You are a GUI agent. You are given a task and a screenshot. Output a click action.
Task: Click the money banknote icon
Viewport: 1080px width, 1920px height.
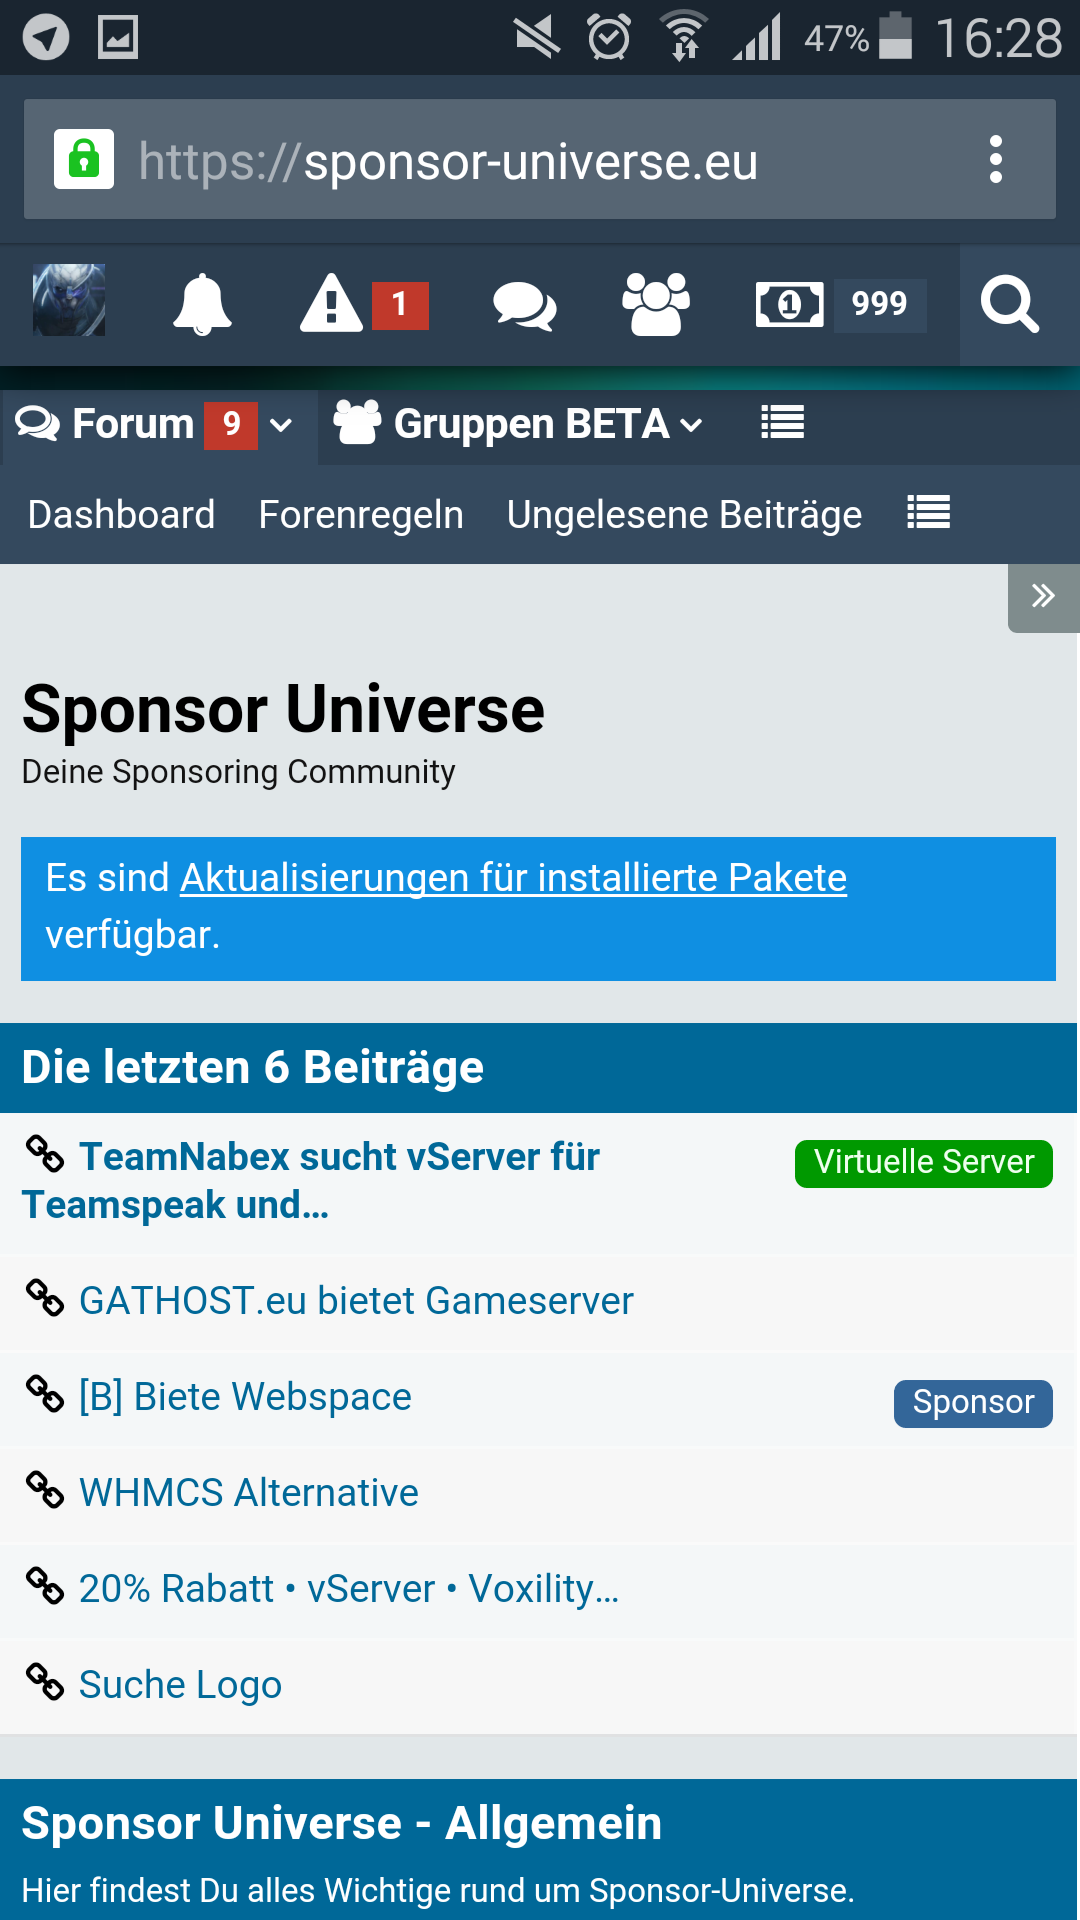click(790, 304)
